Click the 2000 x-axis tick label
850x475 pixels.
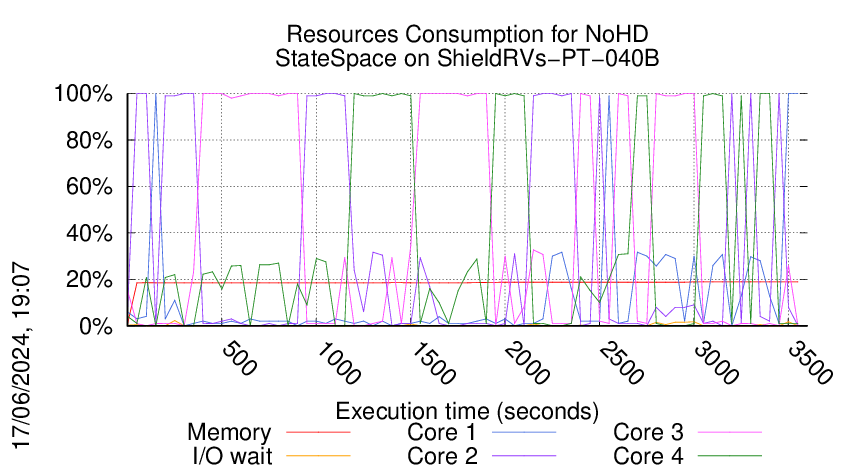[x=526, y=363]
